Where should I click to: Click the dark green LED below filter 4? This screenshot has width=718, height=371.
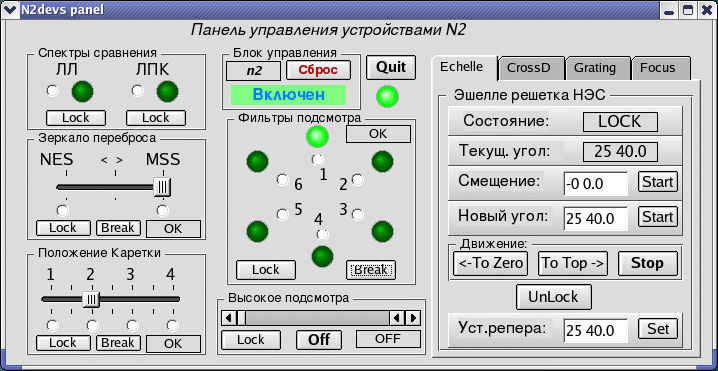pos(323,256)
